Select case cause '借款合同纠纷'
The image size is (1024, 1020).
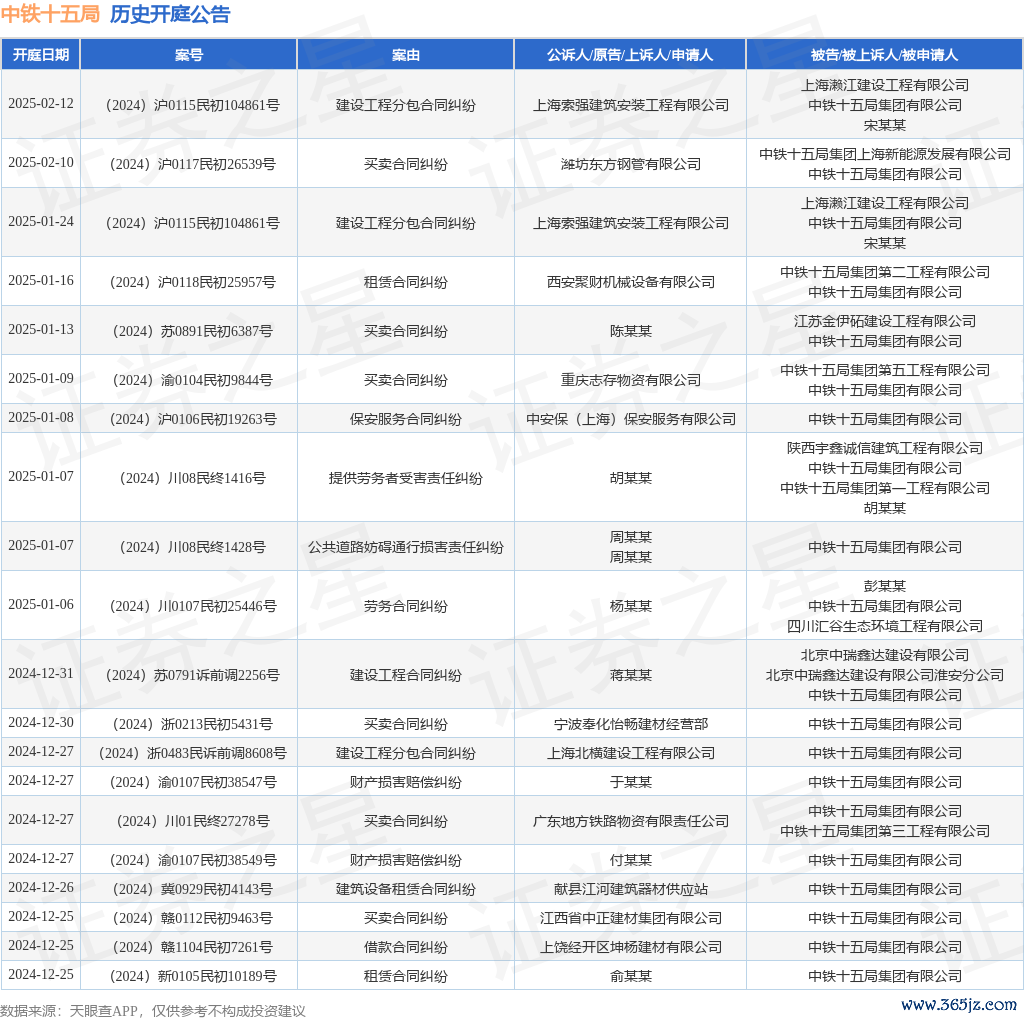406,947
